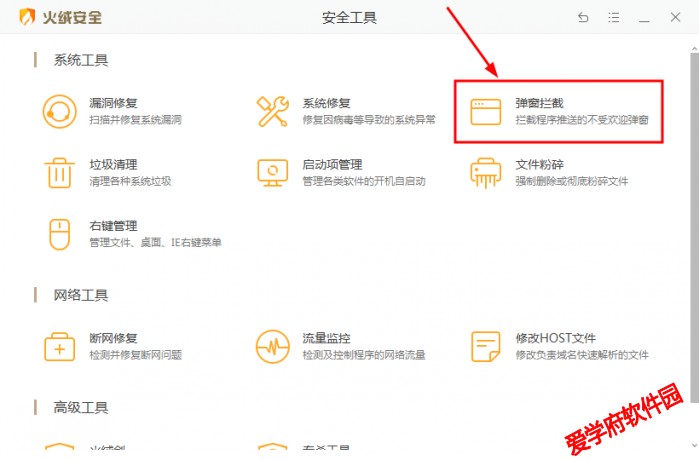The width and height of the screenshot is (699, 460).
Task: Click the scrollbar down arrow
Action: pyautogui.click(x=695, y=445)
